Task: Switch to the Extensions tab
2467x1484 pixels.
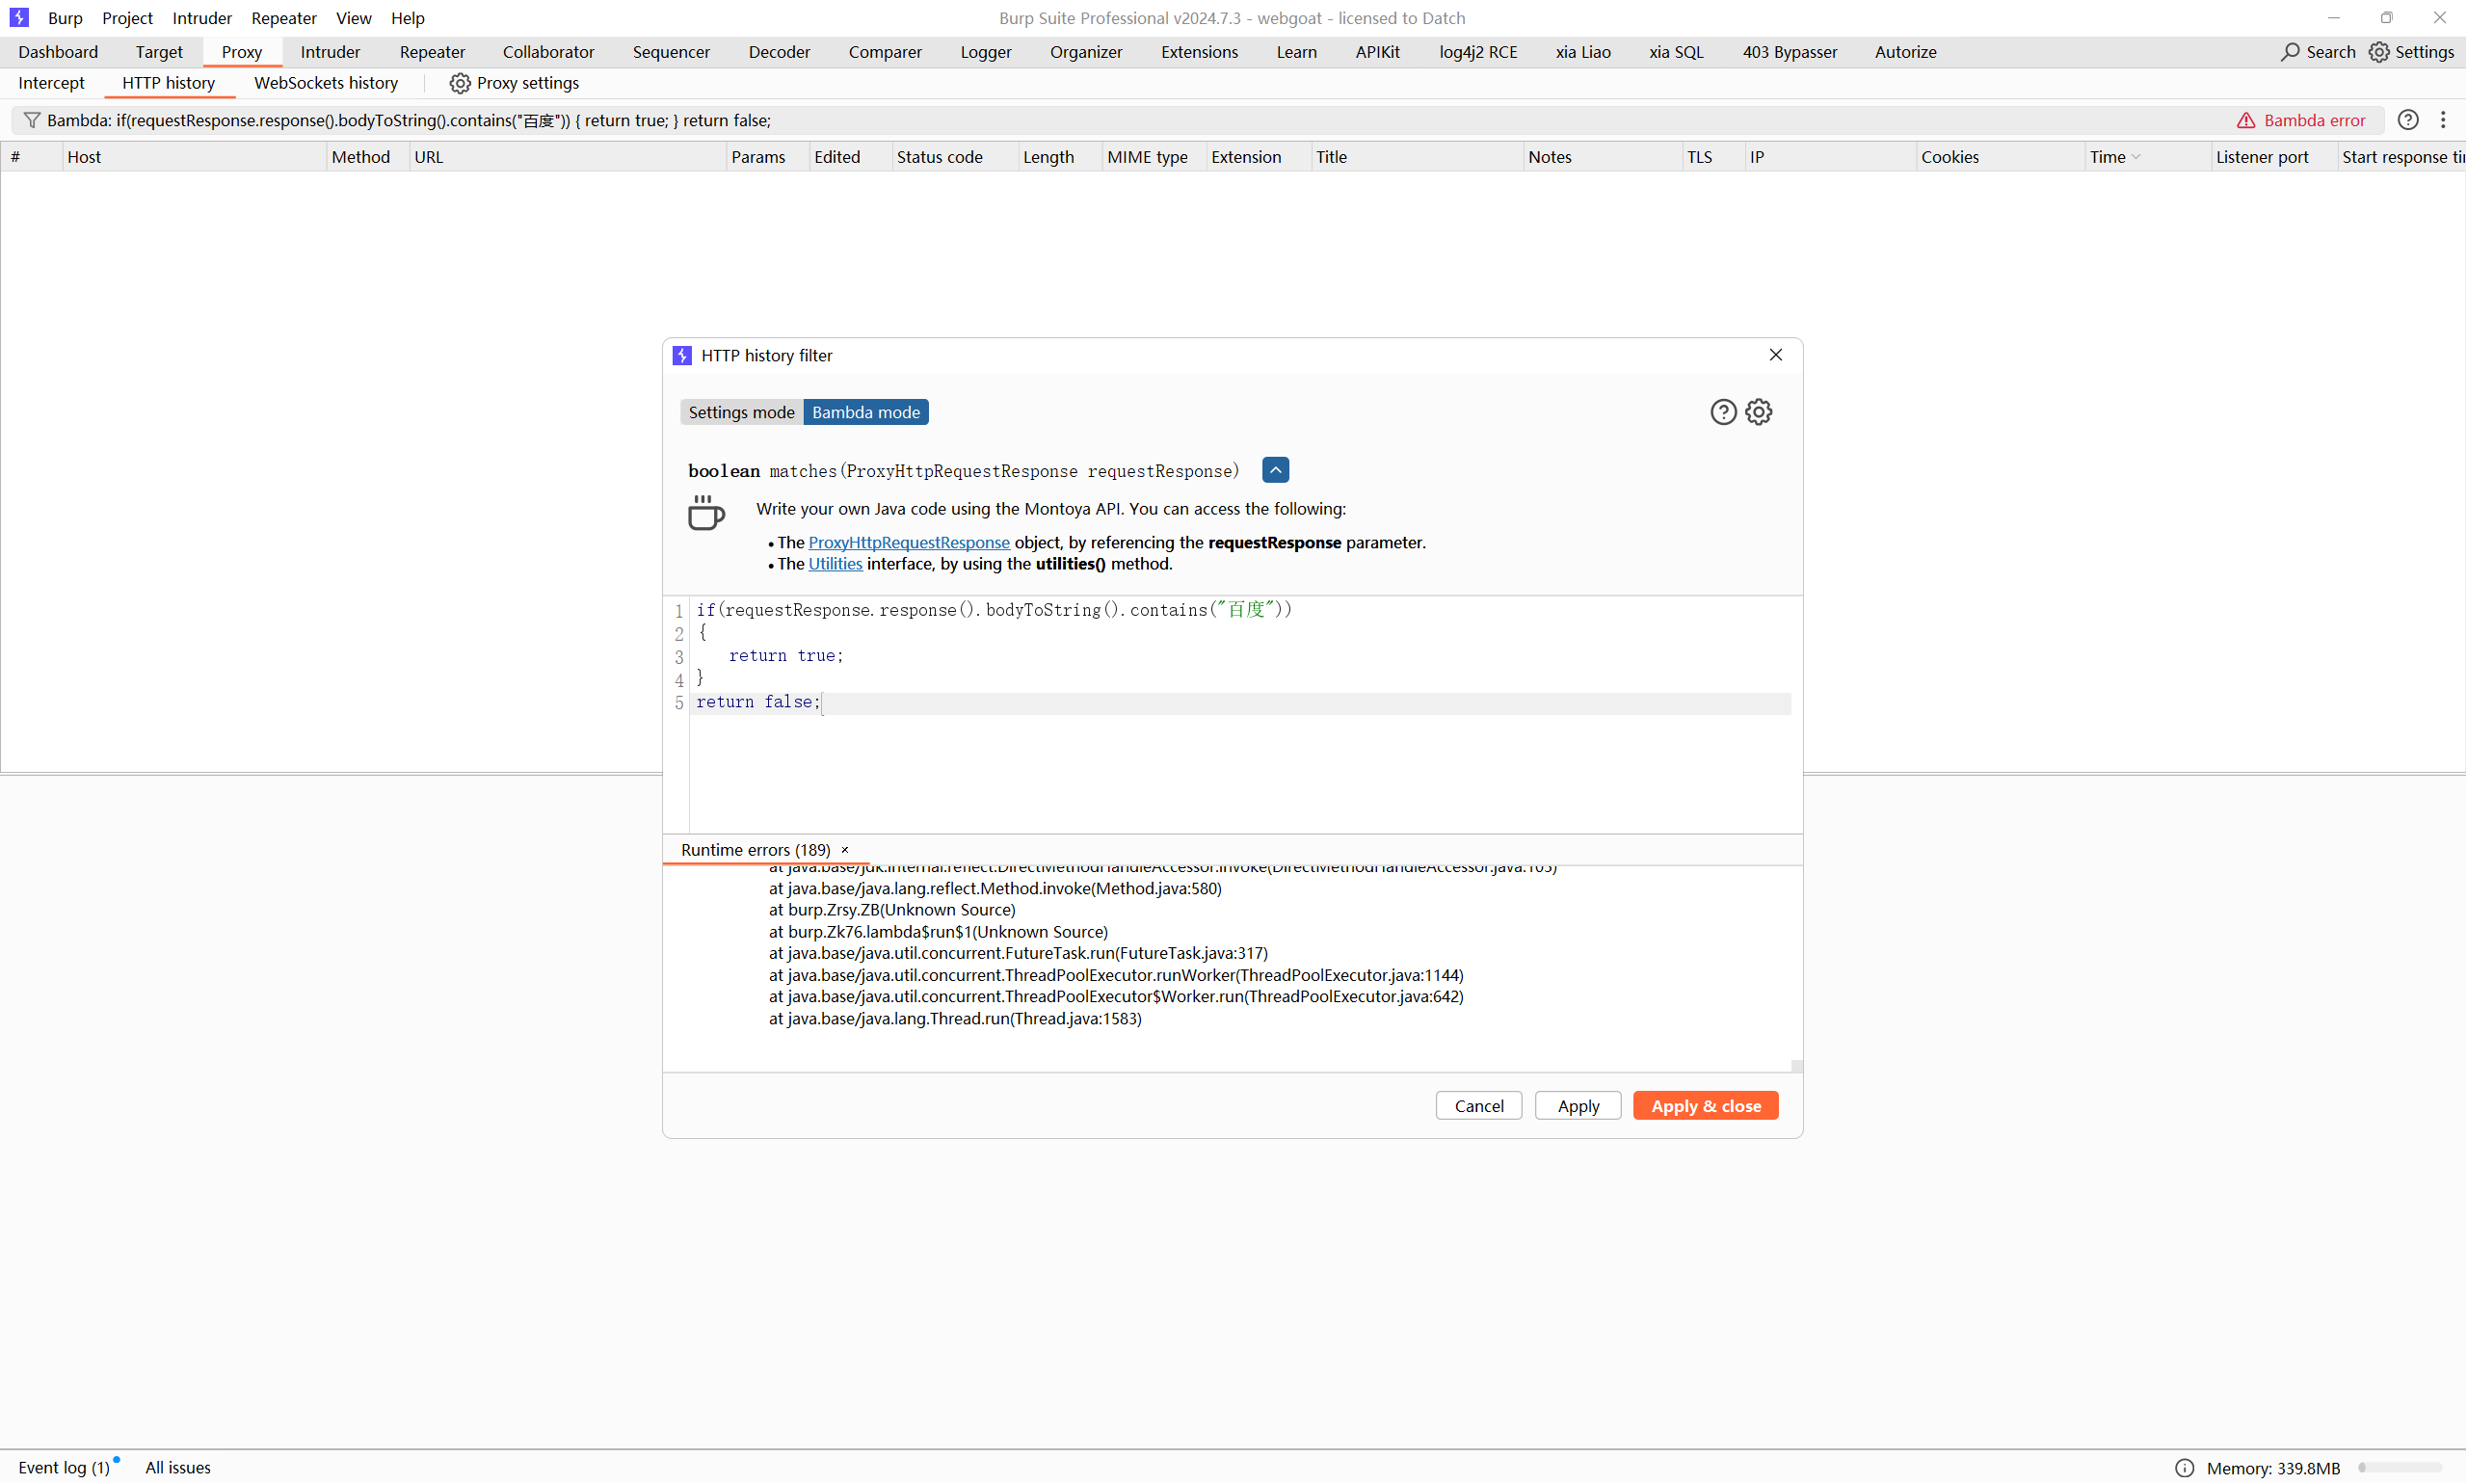Action: (x=1199, y=52)
